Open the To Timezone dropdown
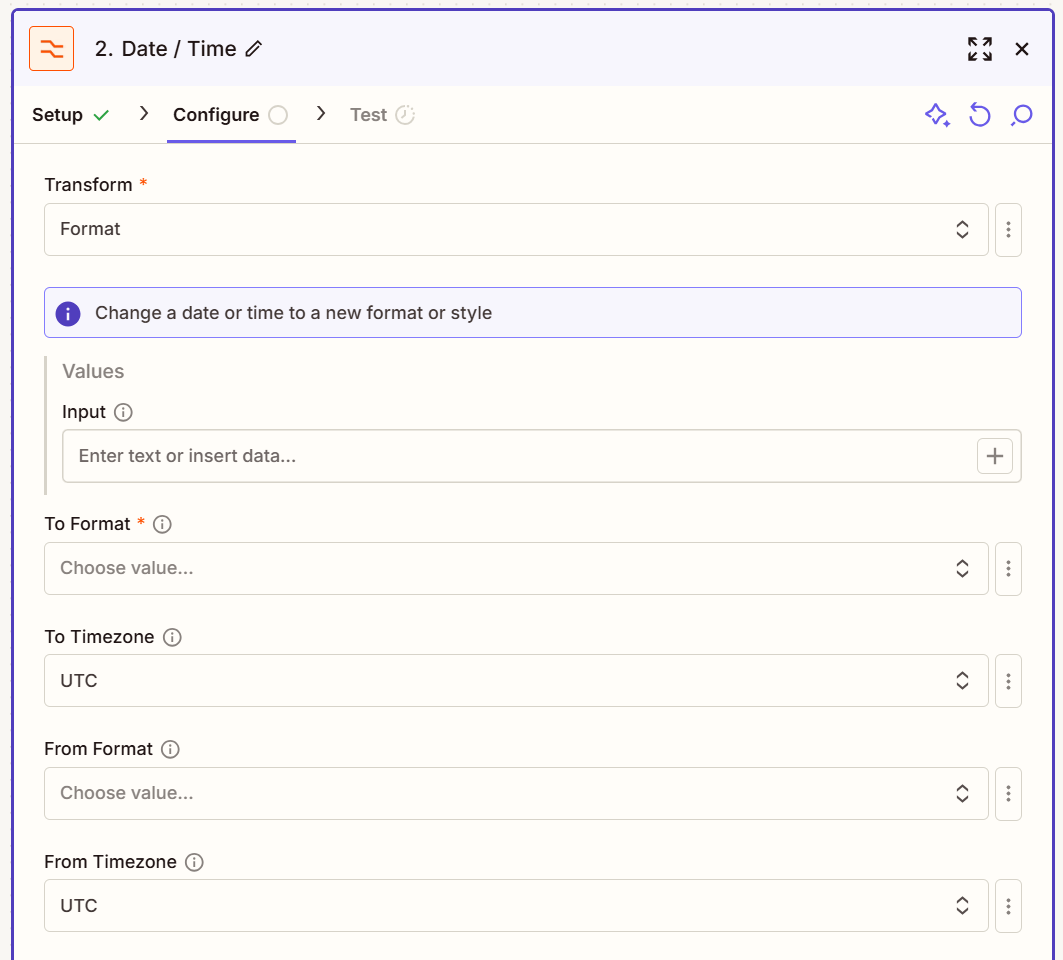The height and width of the screenshot is (960, 1063). [516, 681]
